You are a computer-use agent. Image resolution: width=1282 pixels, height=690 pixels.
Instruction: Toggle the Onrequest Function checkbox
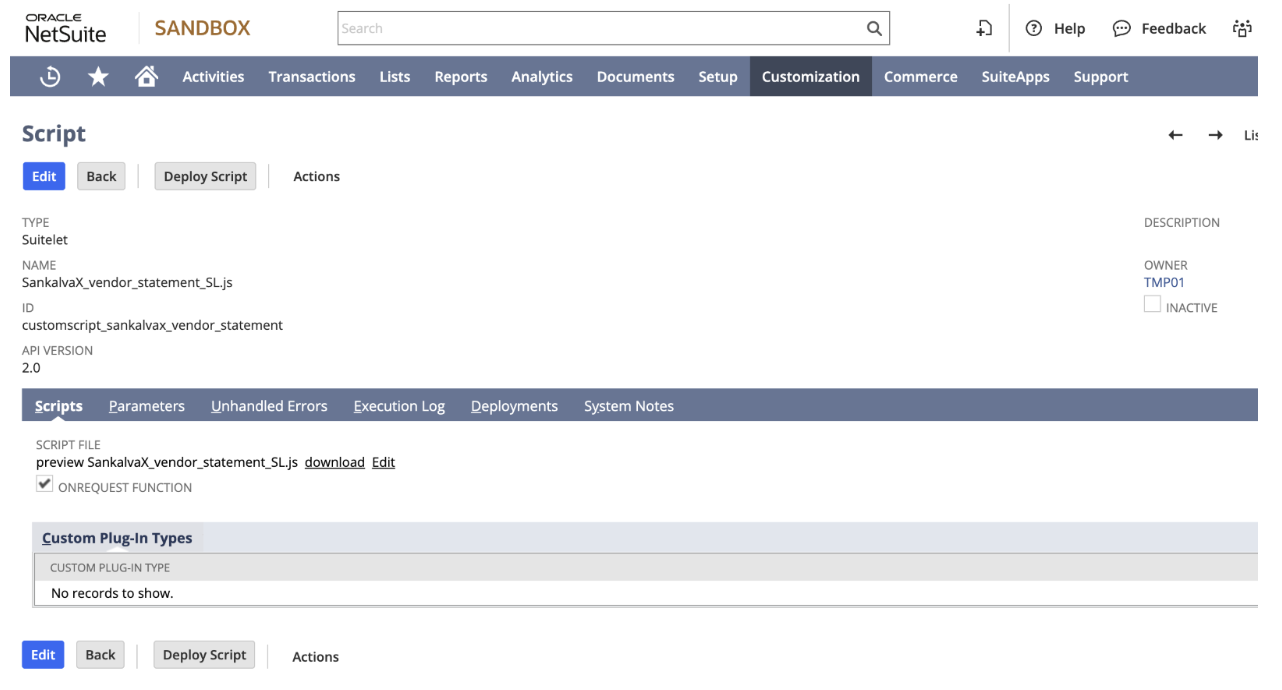[44, 484]
